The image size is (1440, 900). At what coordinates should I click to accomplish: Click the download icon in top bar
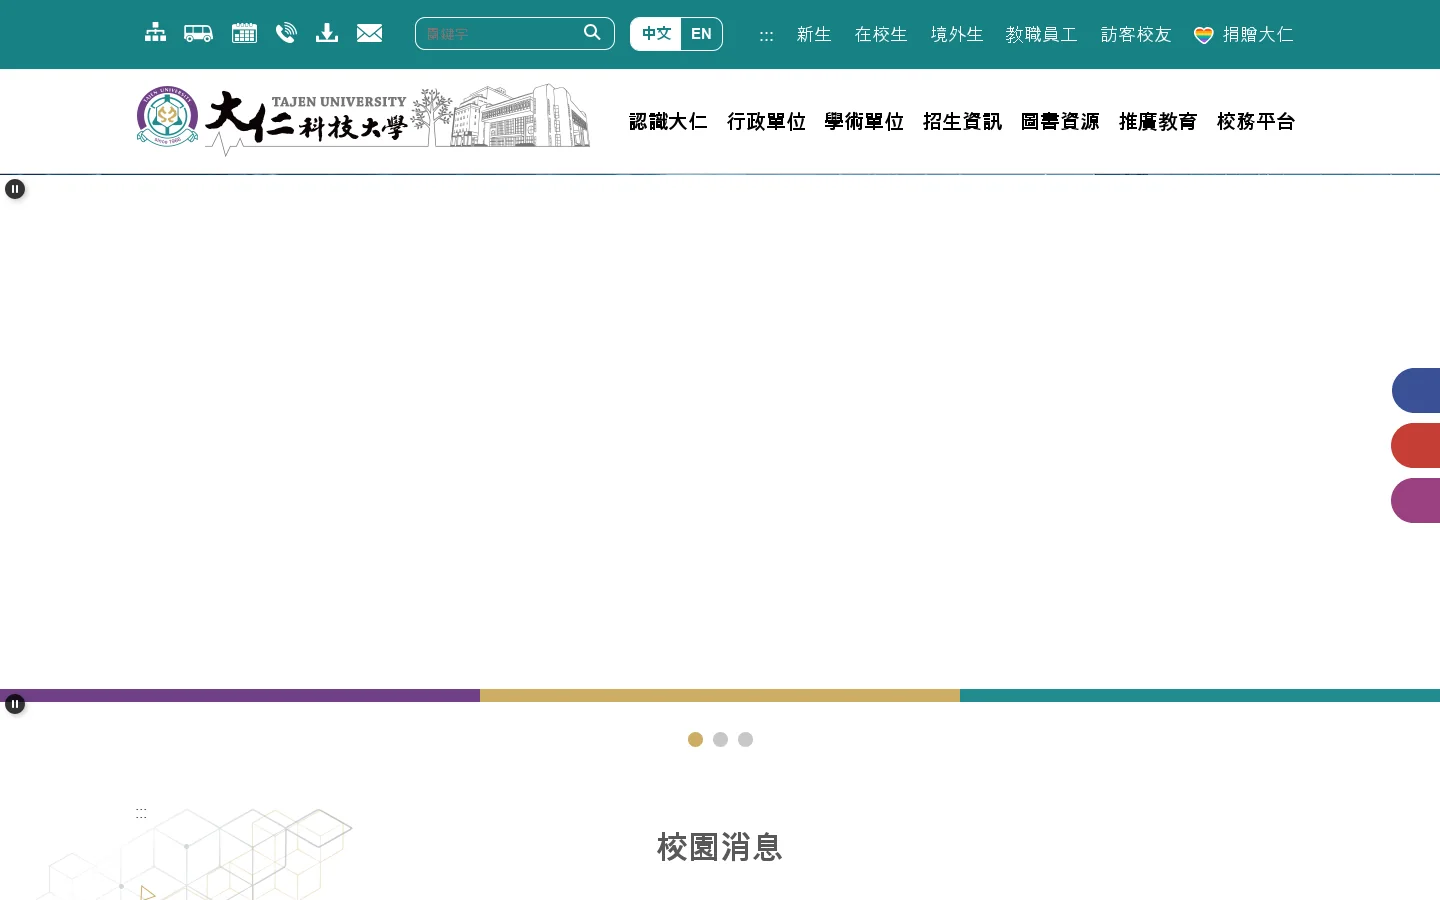326,33
